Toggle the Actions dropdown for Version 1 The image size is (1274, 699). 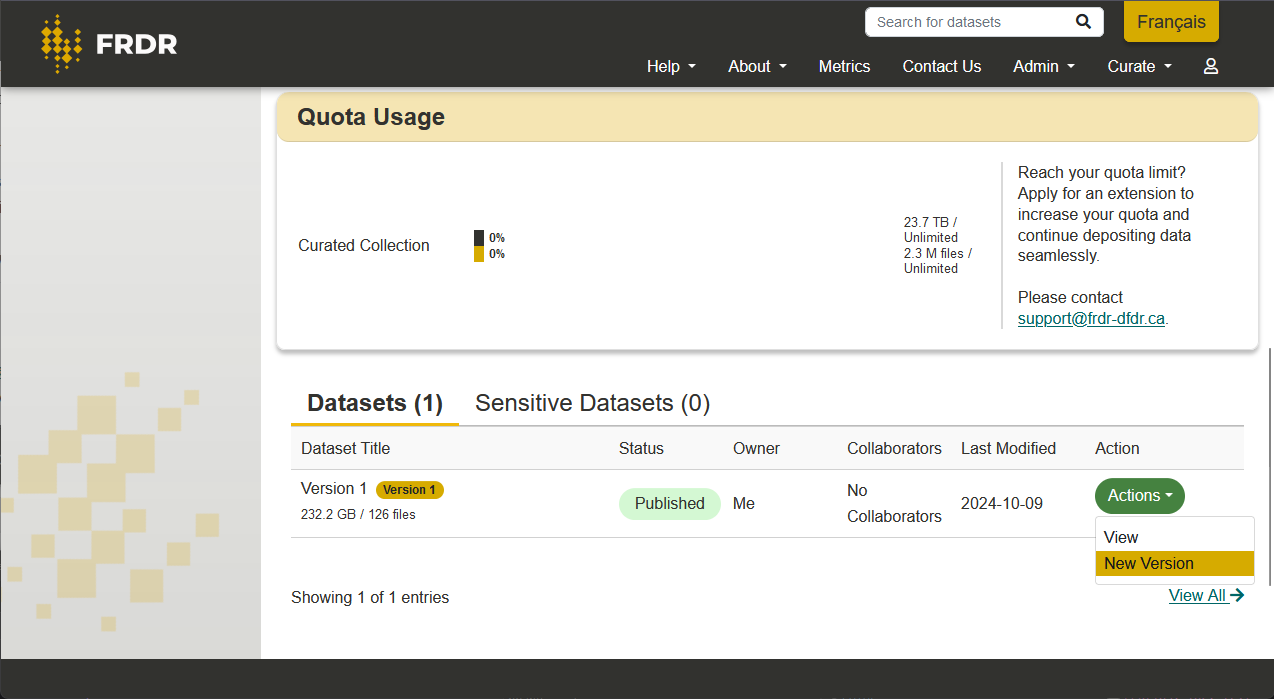pos(1140,496)
